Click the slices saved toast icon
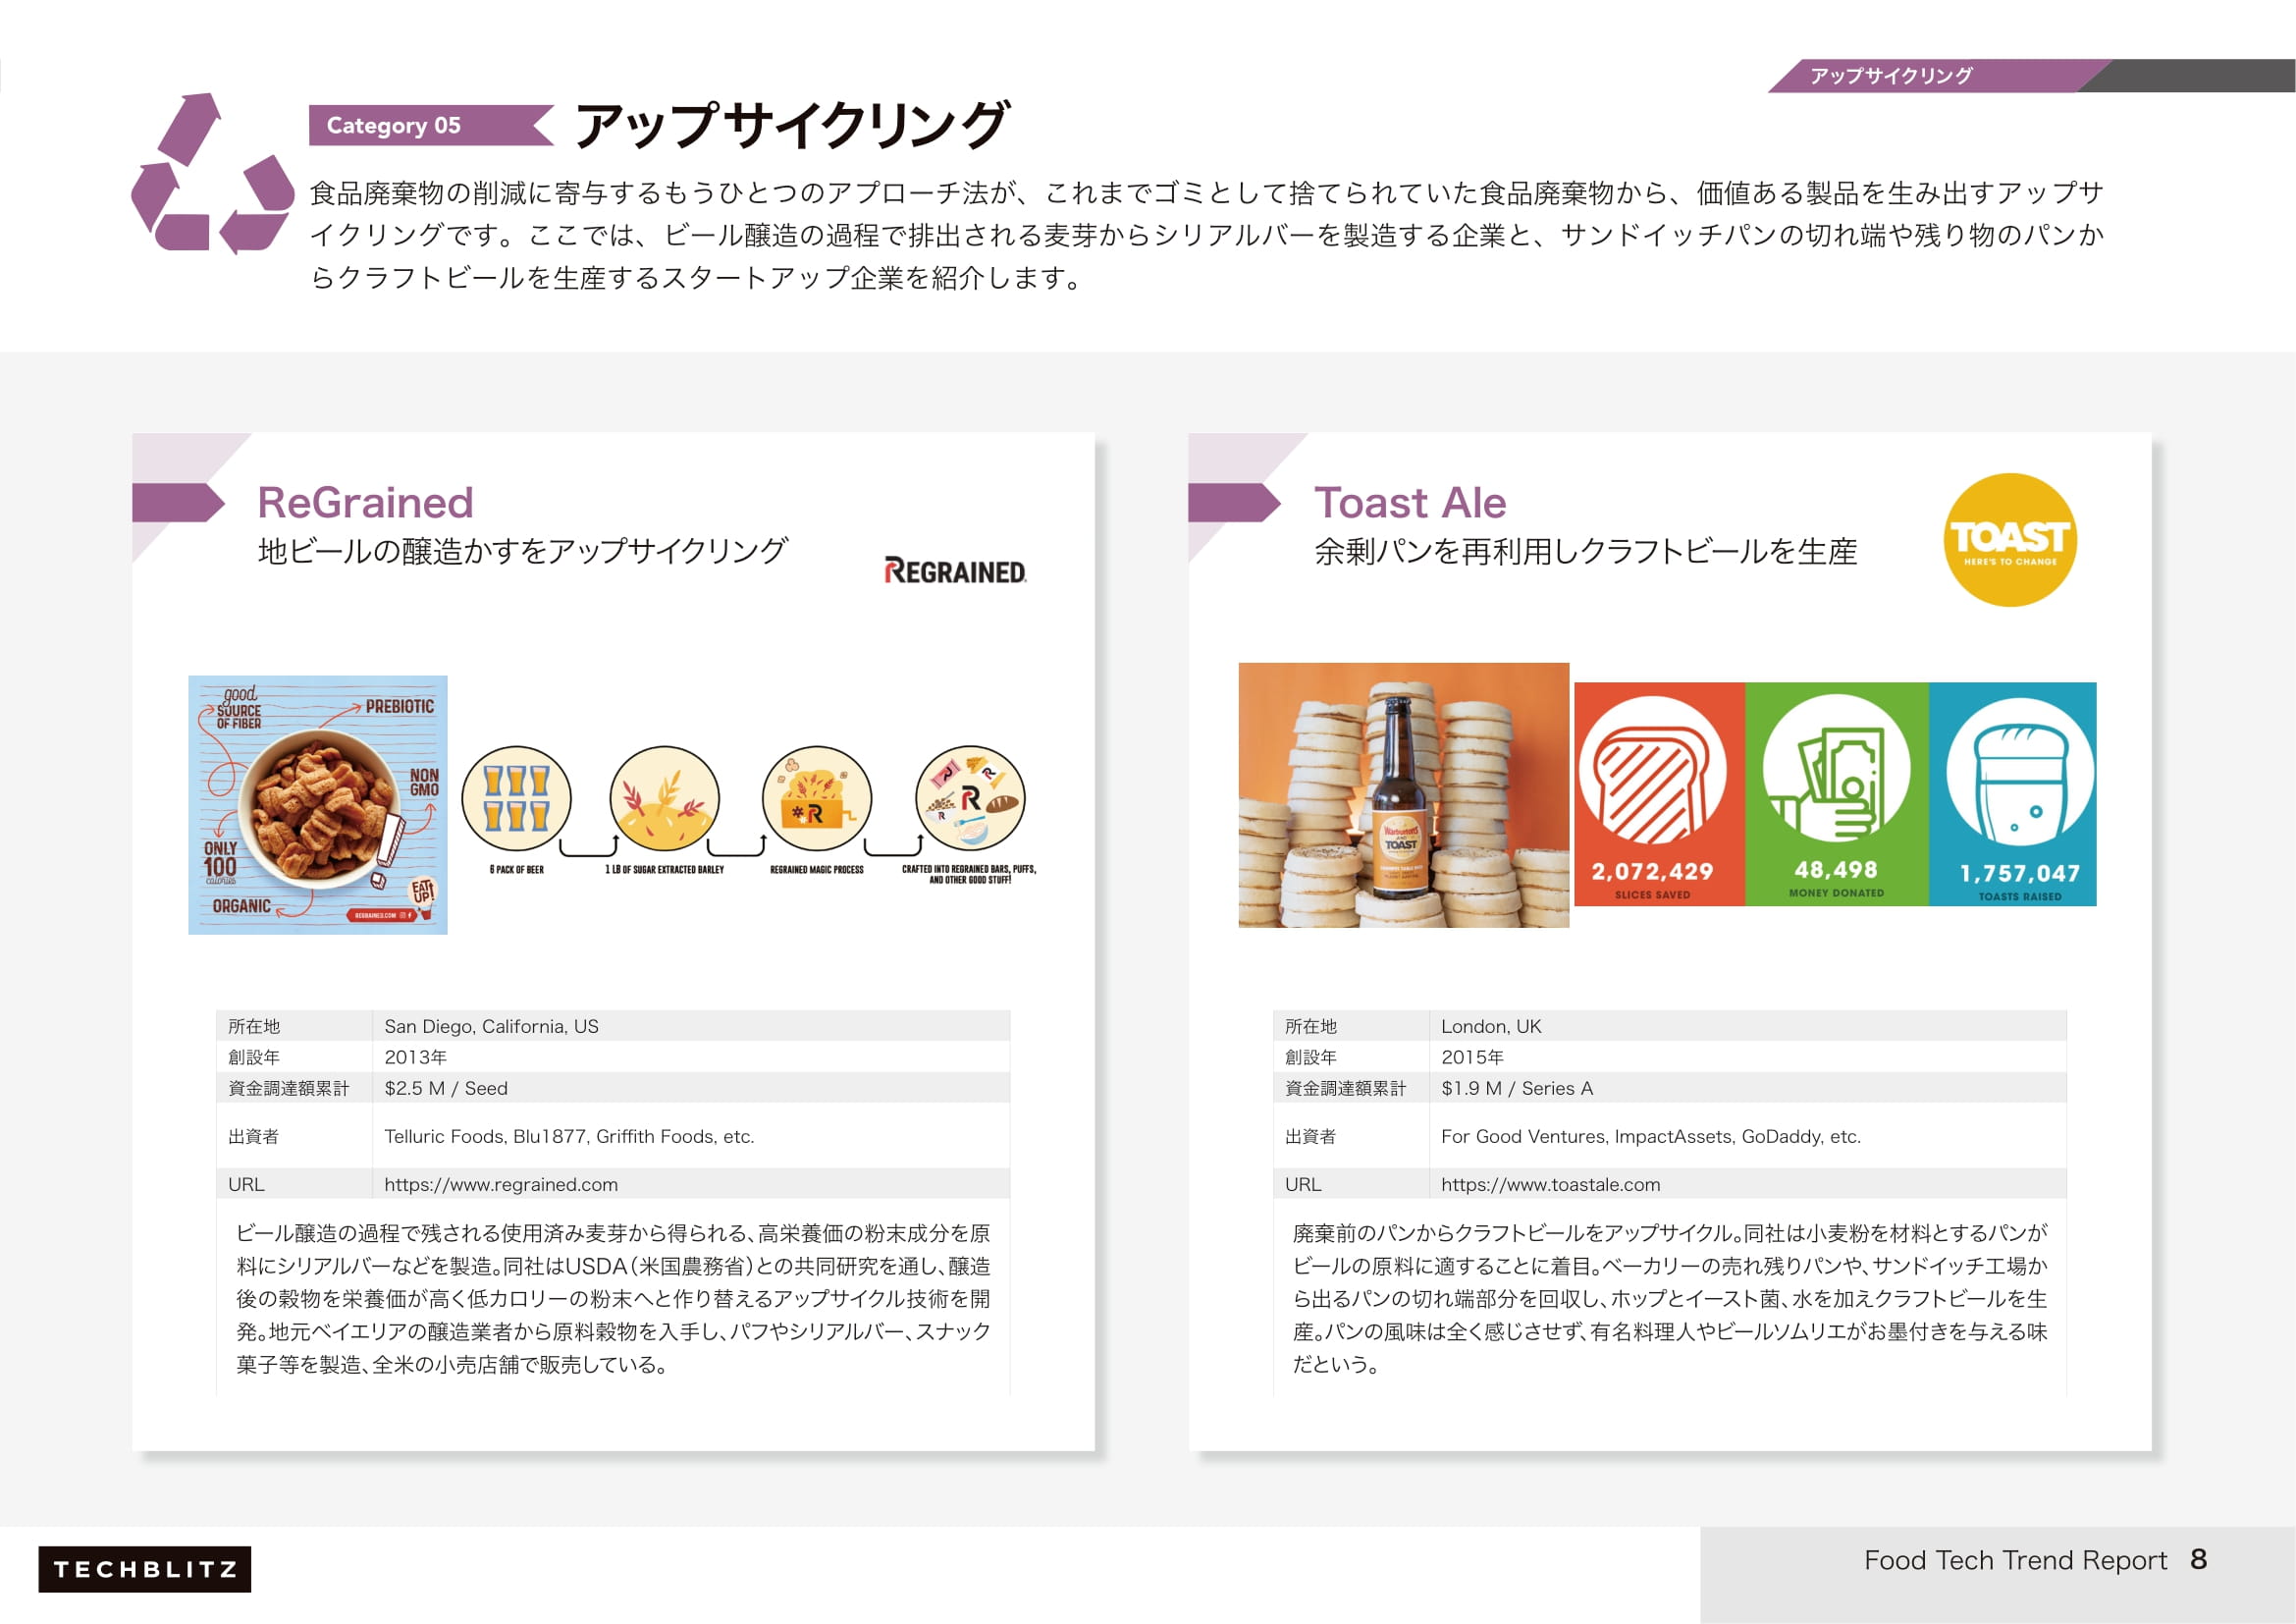This screenshot has width=2296, height=1624. click(1652, 770)
